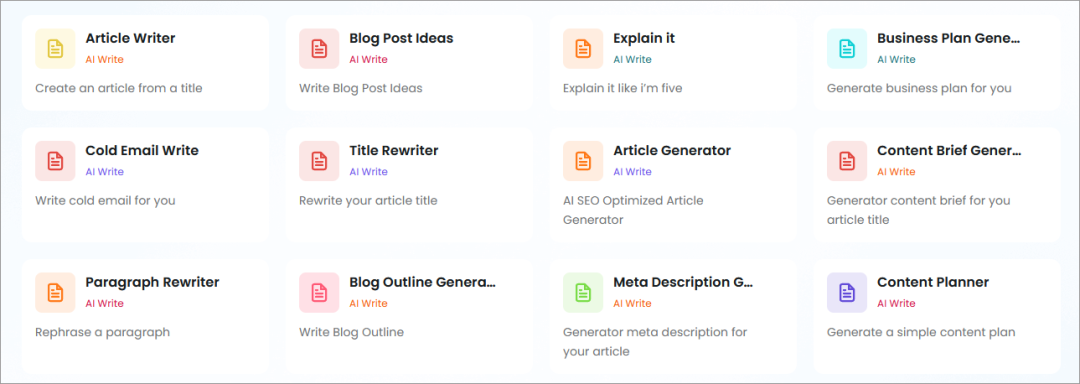
Task: Click the pink Blog Outline Generator icon
Action: 319,292
